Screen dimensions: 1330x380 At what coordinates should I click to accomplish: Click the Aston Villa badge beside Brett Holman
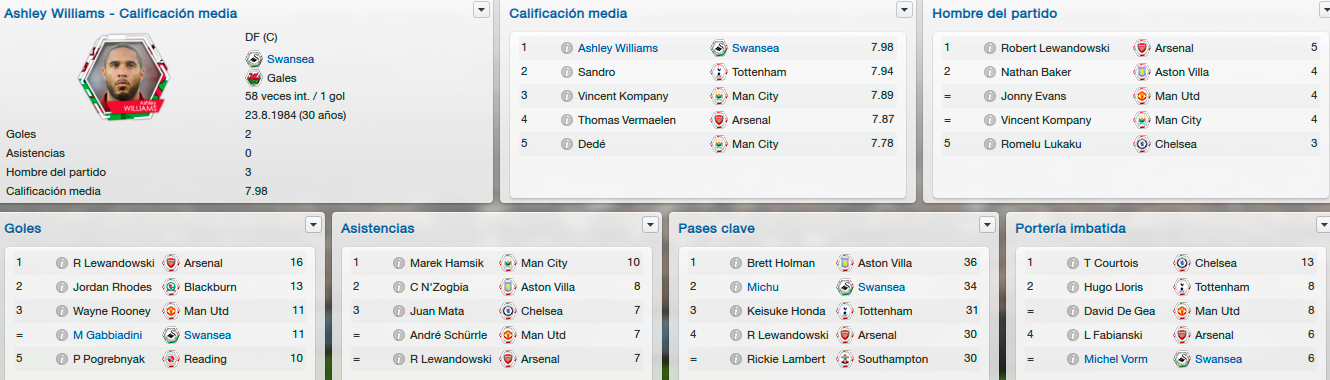pyautogui.click(x=844, y=263)
